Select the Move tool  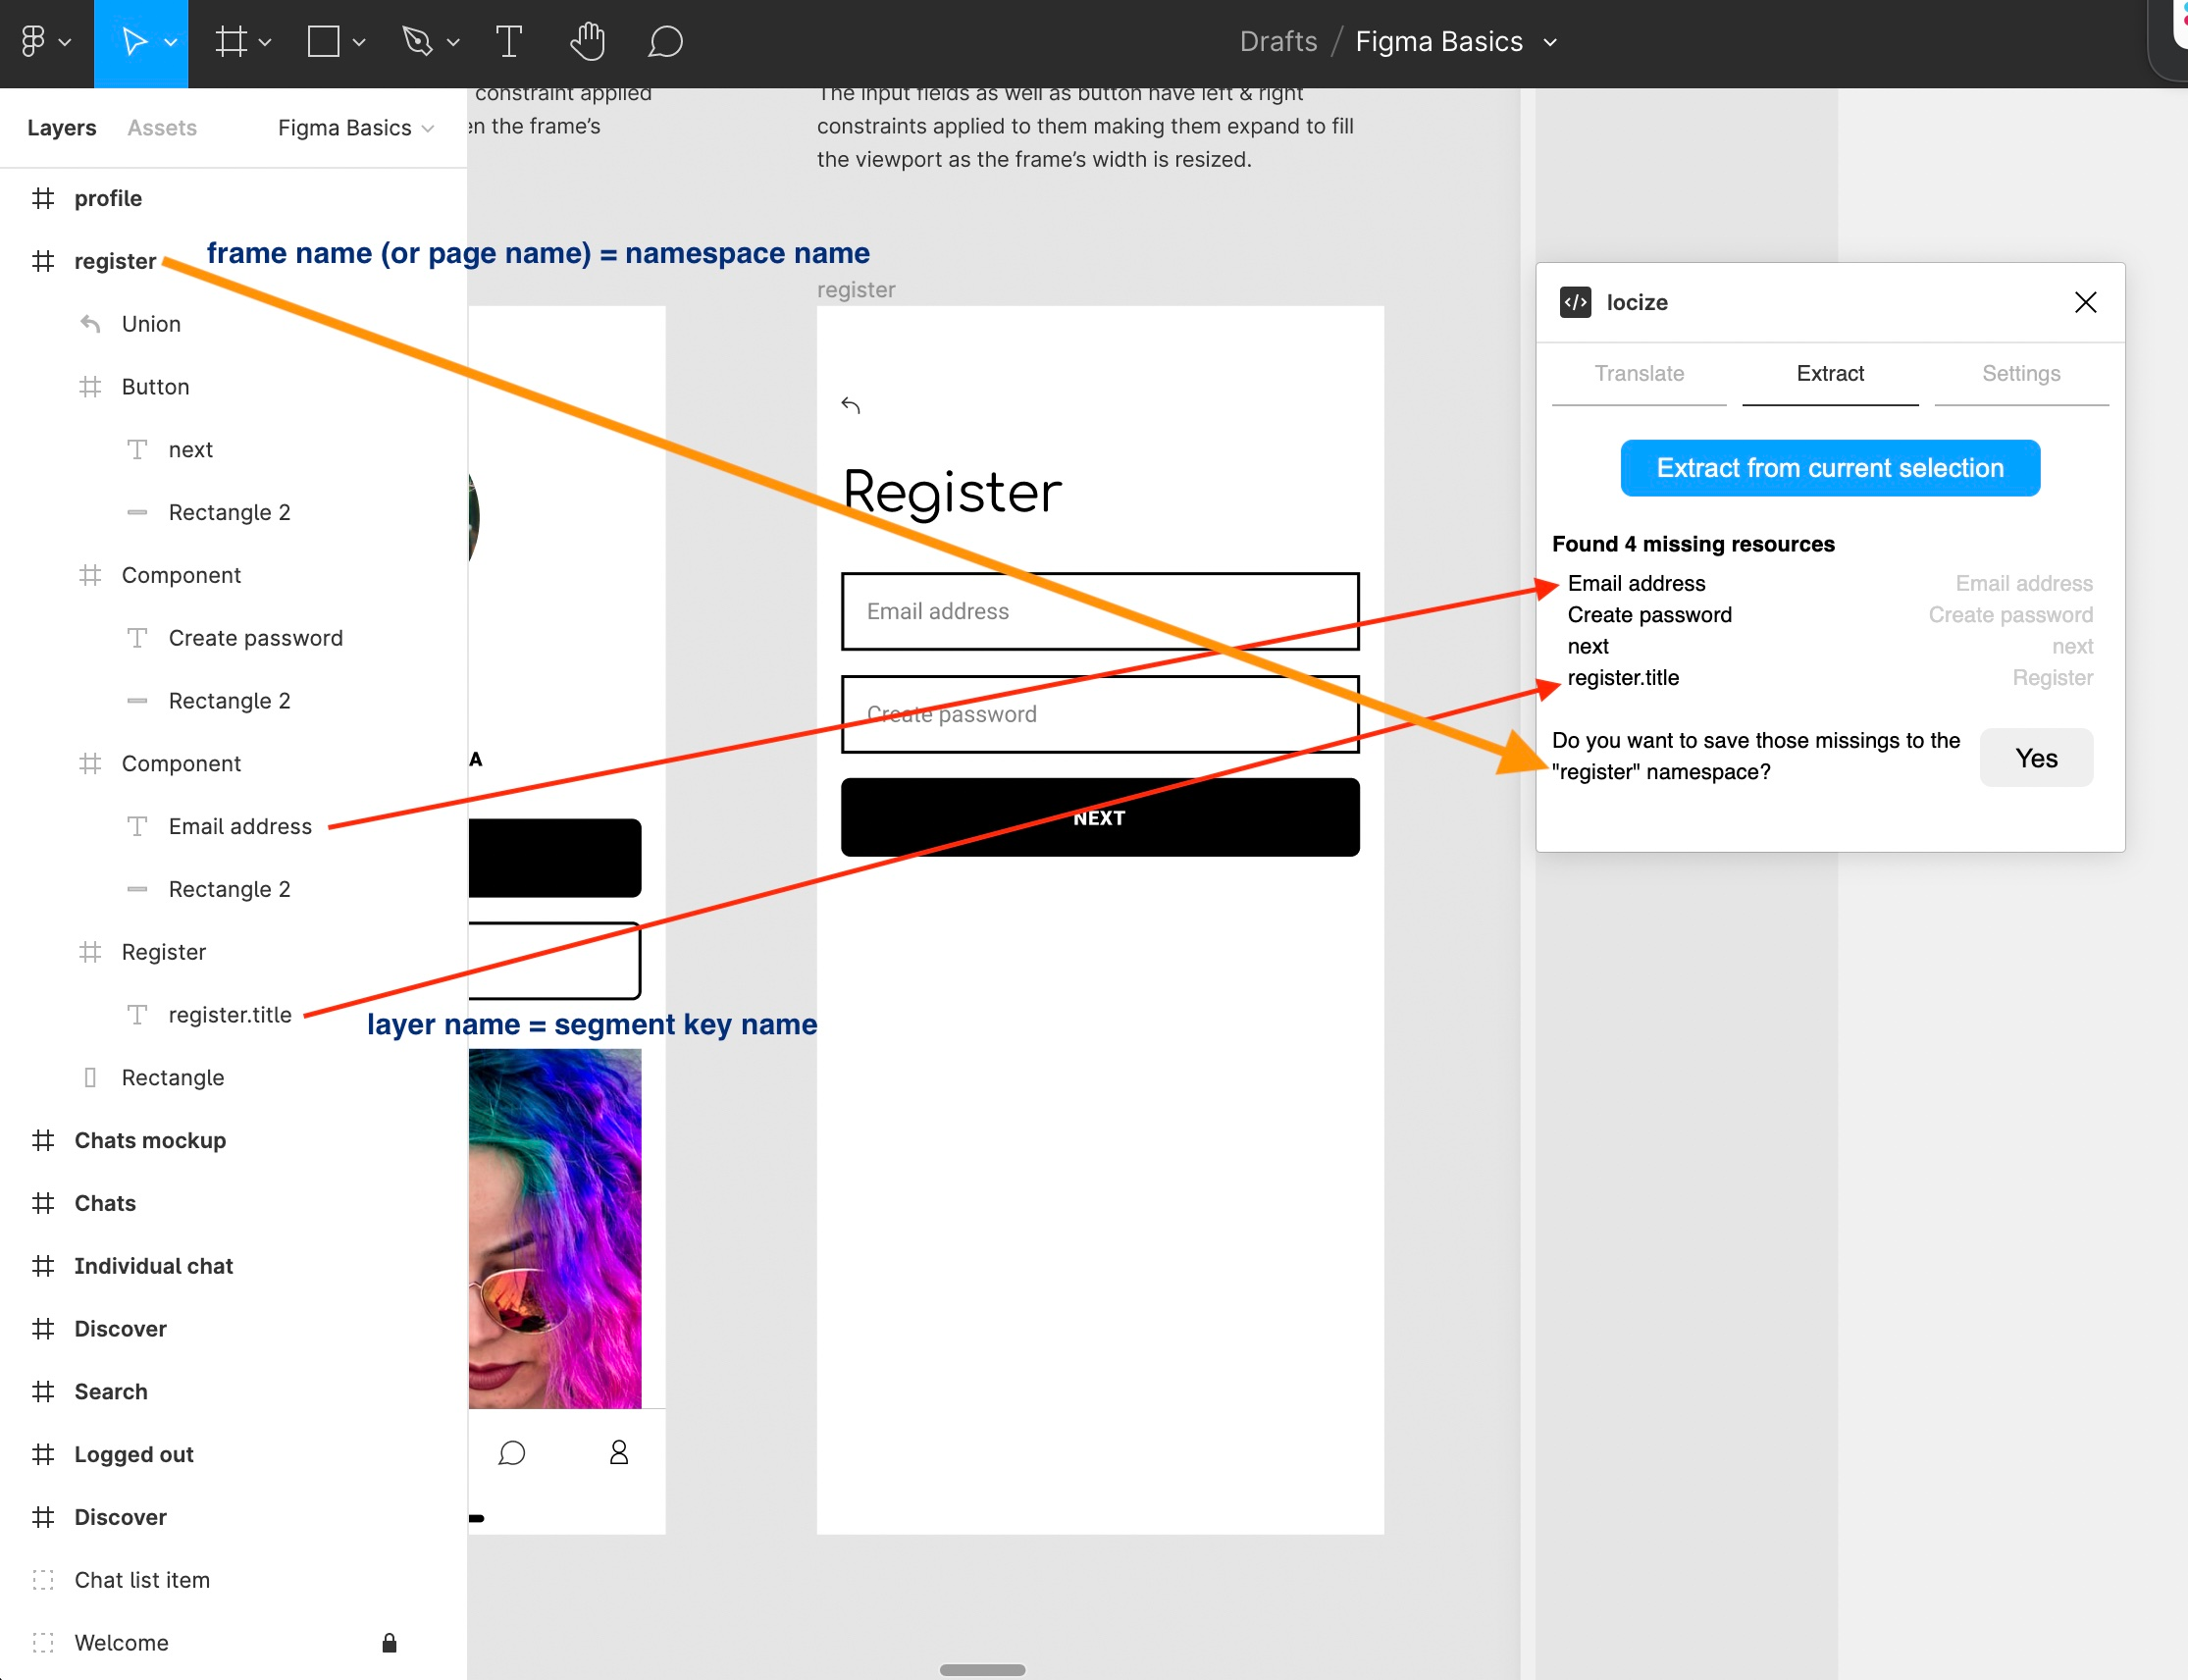pyautogui.click(x=135, y=42)
